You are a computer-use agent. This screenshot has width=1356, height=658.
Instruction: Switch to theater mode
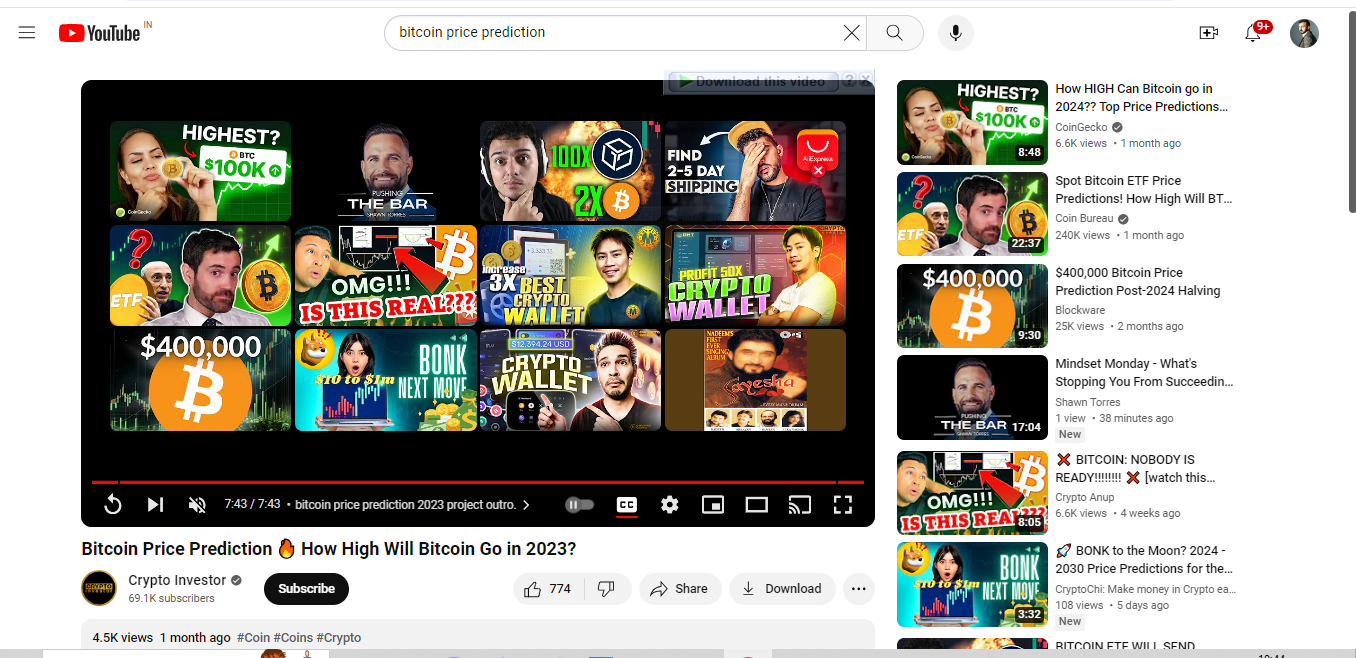pos(757,505)
